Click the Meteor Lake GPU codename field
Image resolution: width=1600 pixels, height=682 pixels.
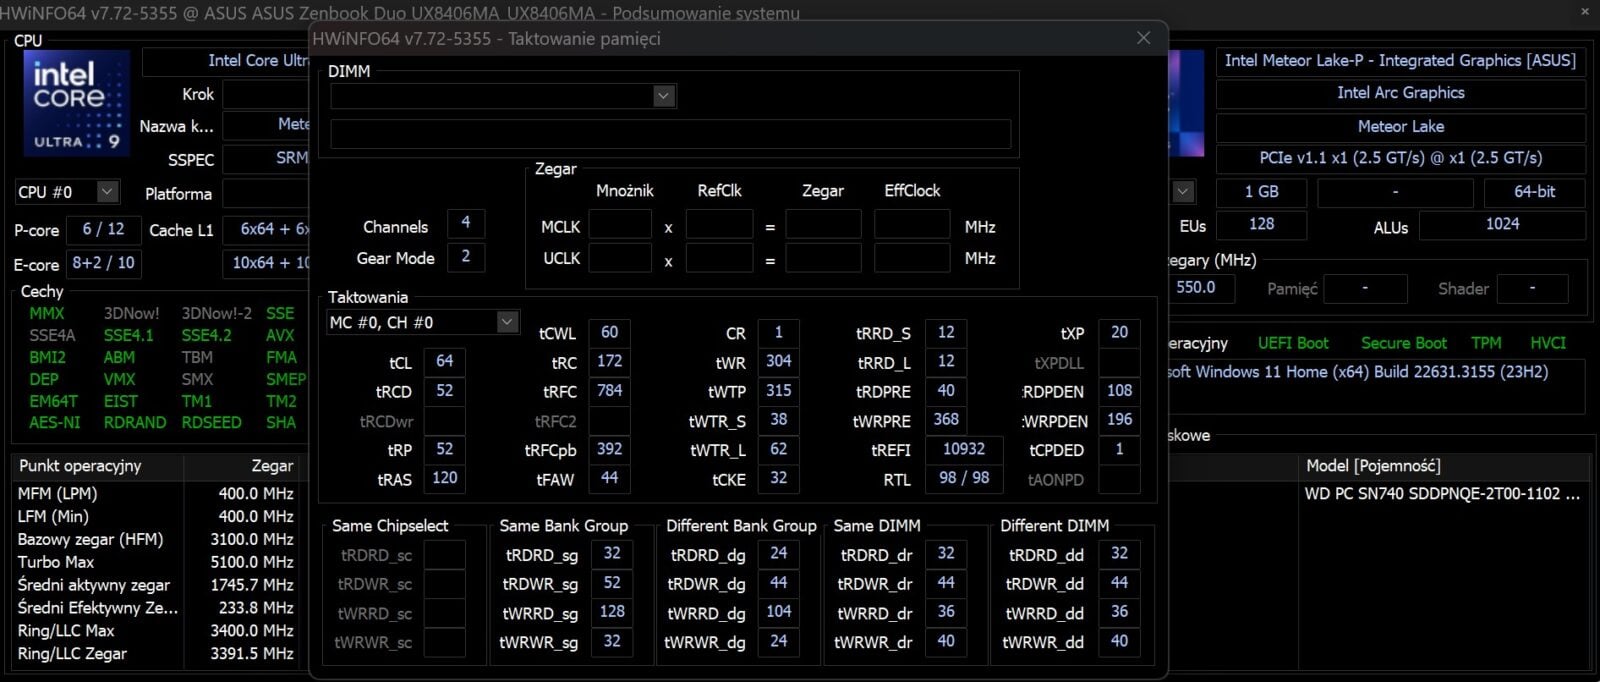(1400, 126)
